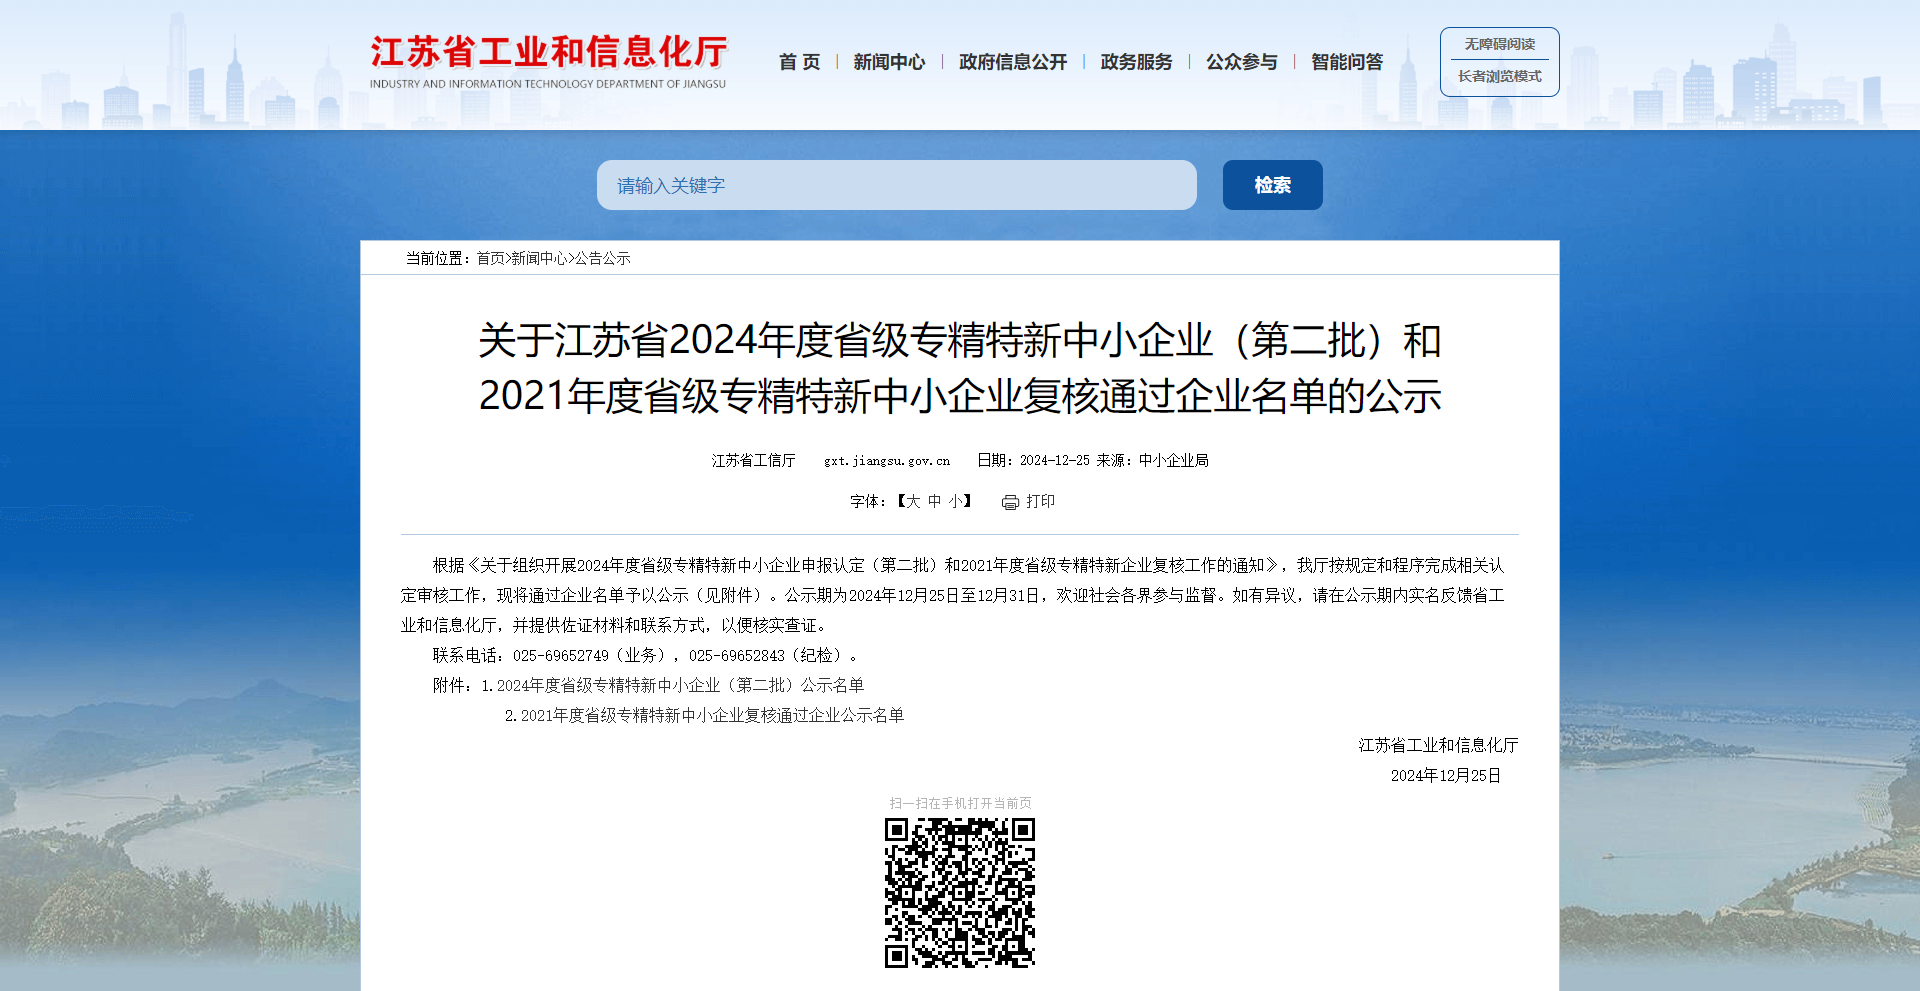Click 首页 in the breadcrumb
This screenshot has width=1920, height=991.
click(490, 258)
